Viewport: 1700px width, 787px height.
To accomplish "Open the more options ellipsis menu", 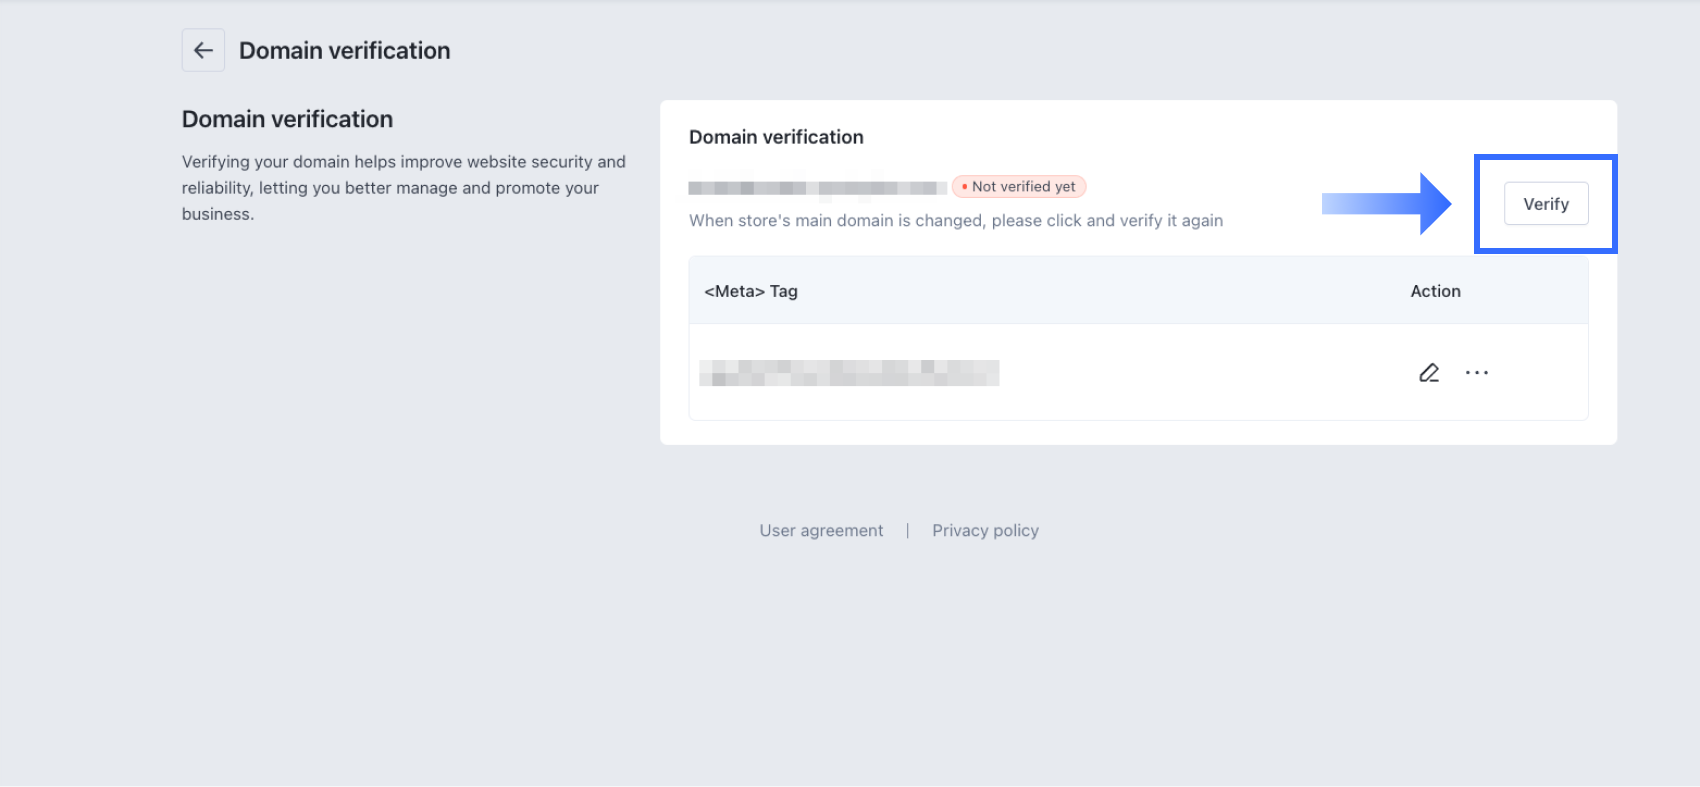I will tap(1476, 373).
